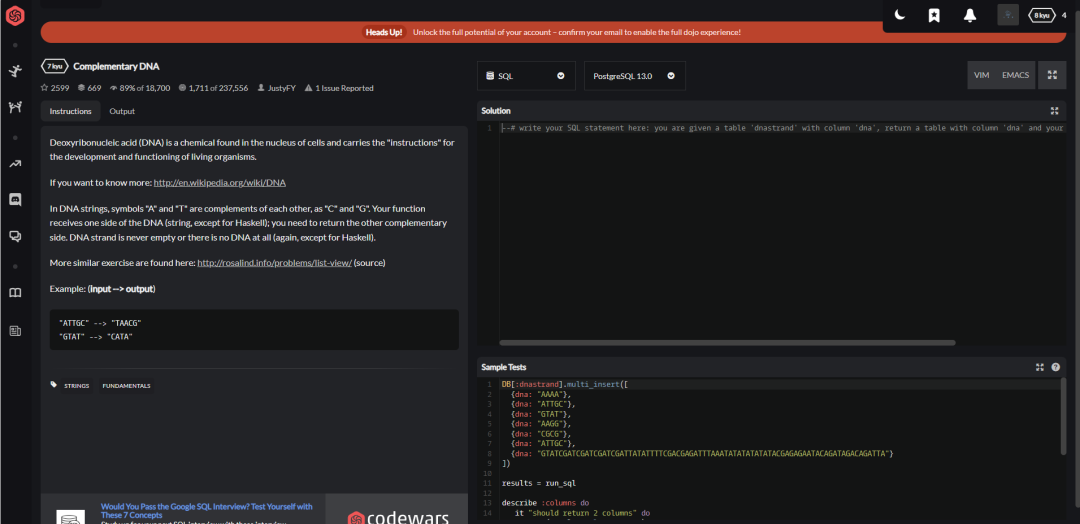Viewport: 1080px width, 524px height.
Task: Open the Discord chat sidebar icon
Action: tap(15, 199)
